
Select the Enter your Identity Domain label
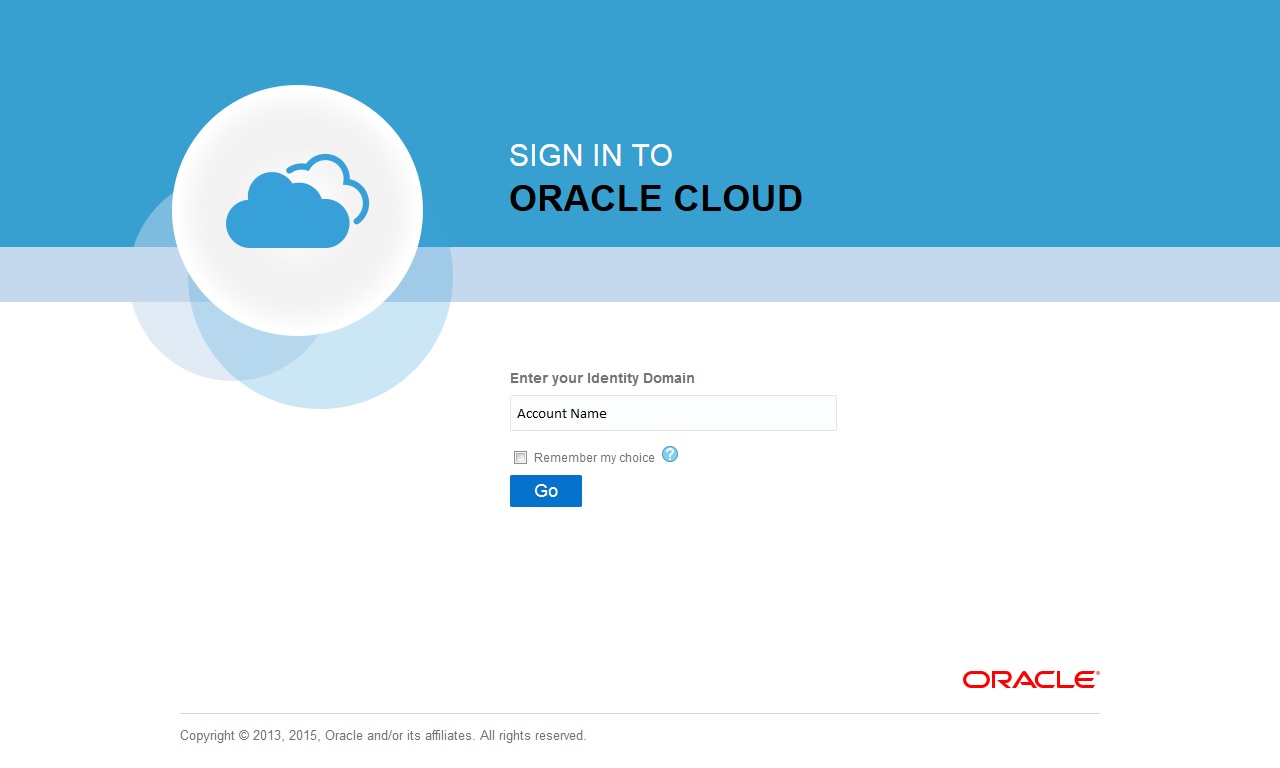(x=601, y=378)
